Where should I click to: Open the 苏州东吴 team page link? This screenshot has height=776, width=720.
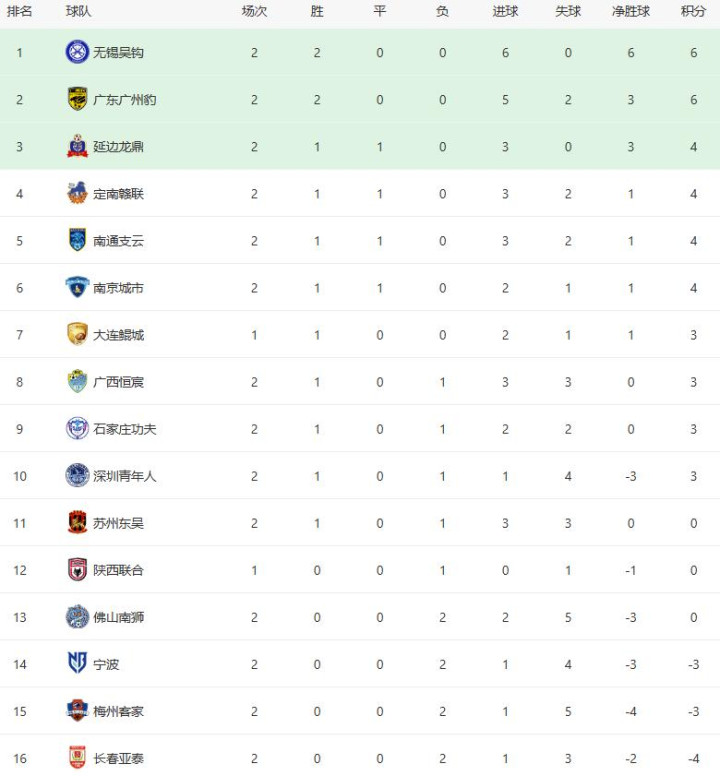click(118, 523)
